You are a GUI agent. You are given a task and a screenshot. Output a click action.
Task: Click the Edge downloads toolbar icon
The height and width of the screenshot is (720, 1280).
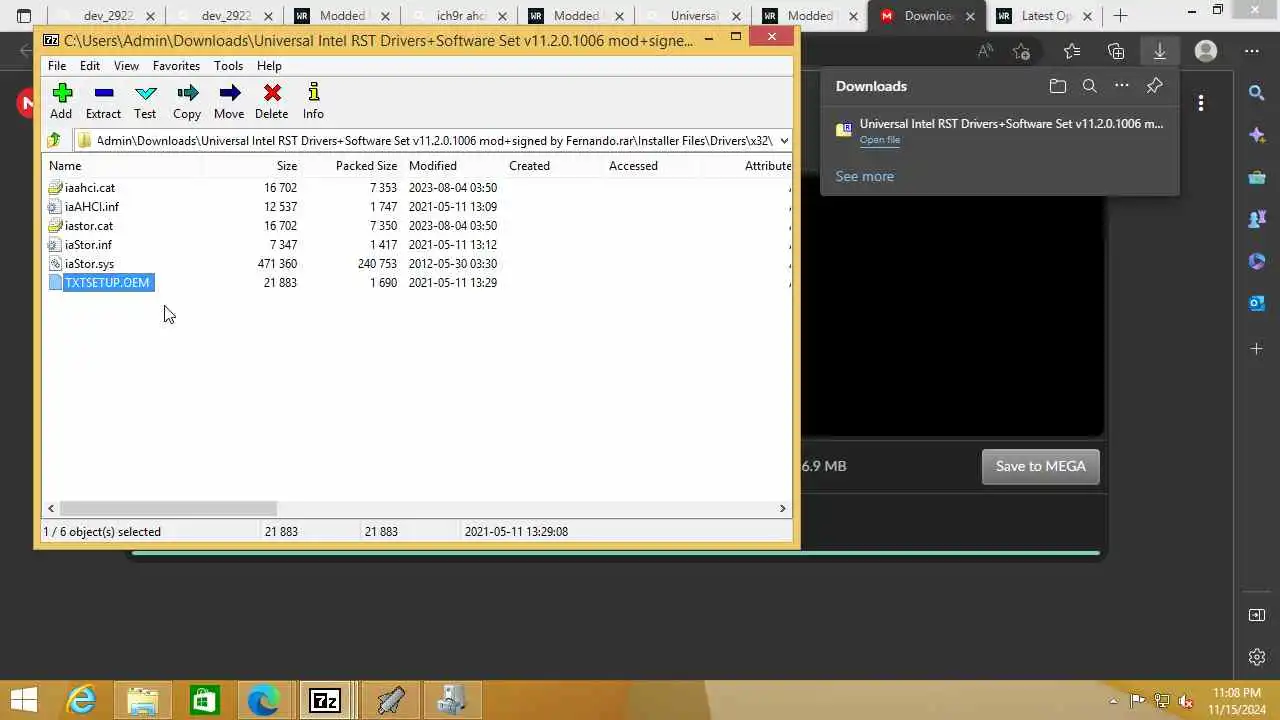[x=1160, y=51]
